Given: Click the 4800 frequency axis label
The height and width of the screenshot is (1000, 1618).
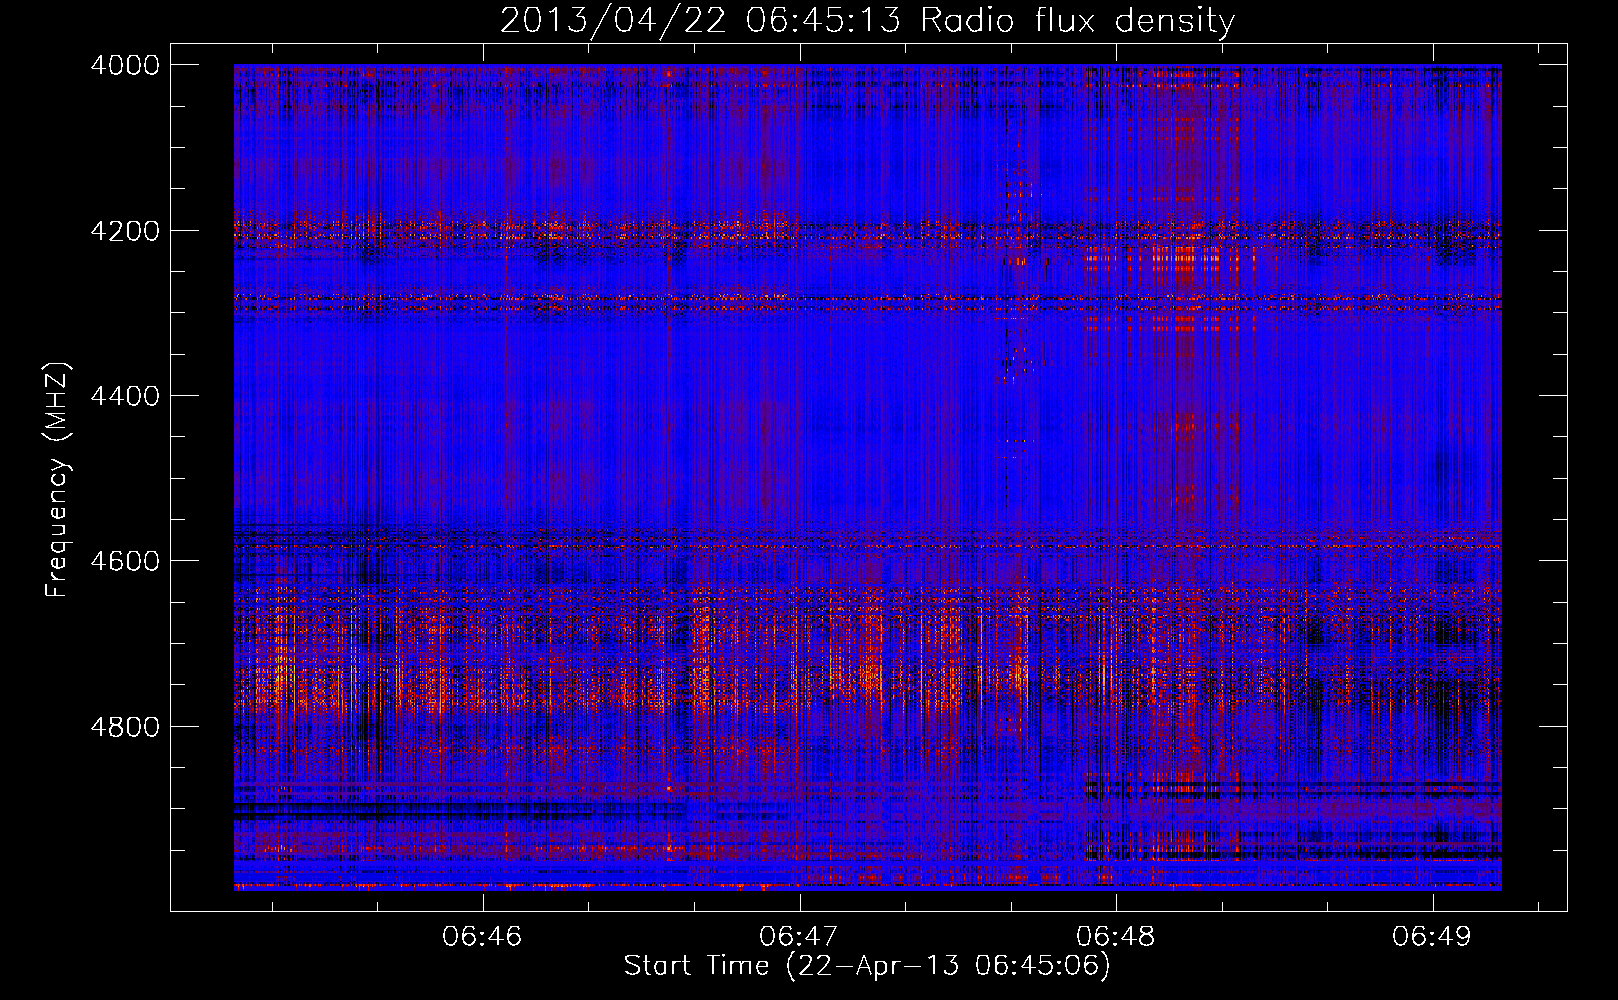Looking at the screenshot, I should click(124, 727).
